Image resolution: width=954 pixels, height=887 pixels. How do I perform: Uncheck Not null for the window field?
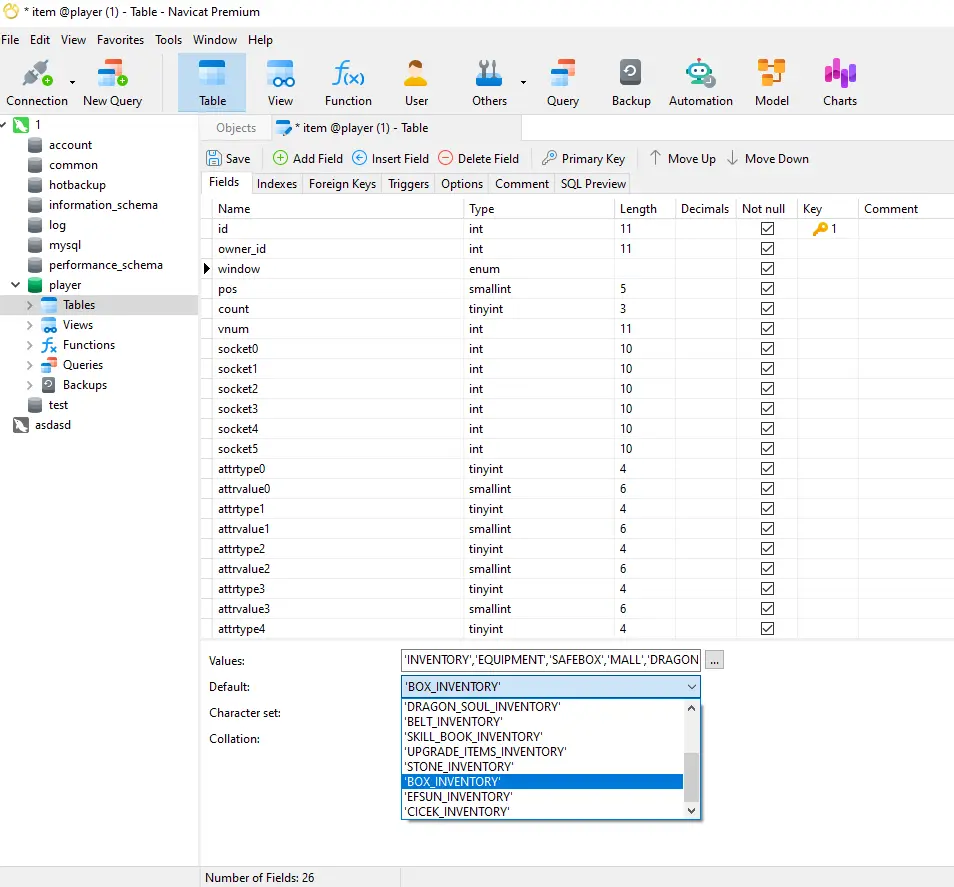(x=767, y=269)
